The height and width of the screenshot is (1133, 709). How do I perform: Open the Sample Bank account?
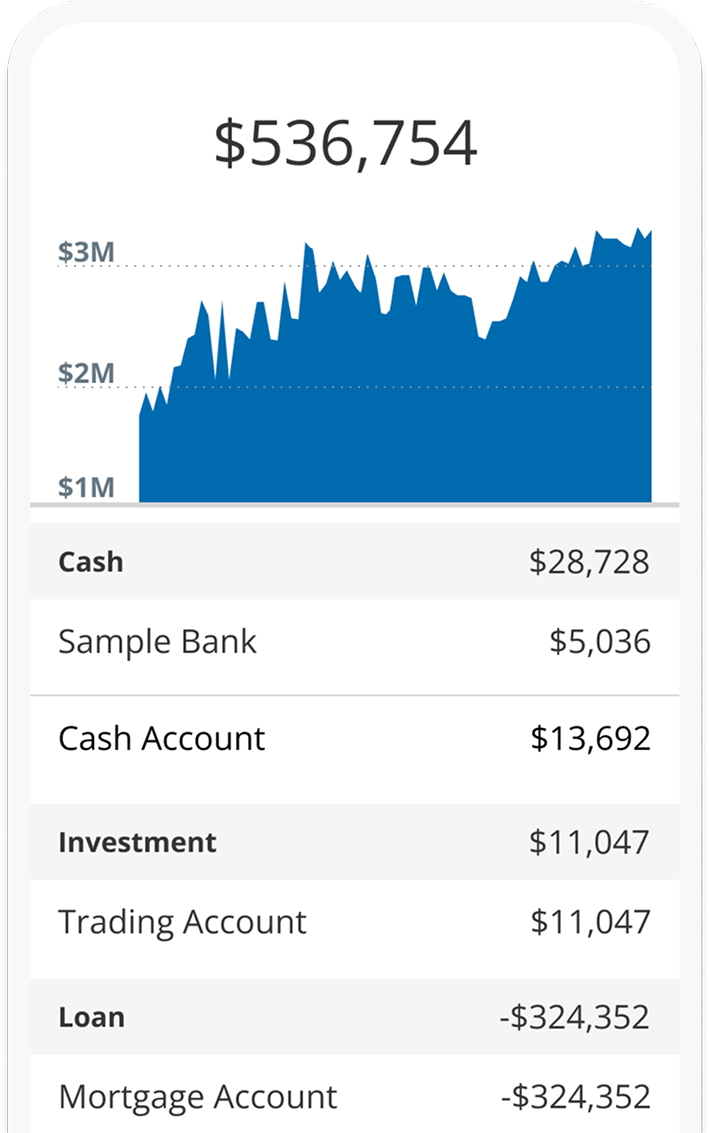click(157, 642)
